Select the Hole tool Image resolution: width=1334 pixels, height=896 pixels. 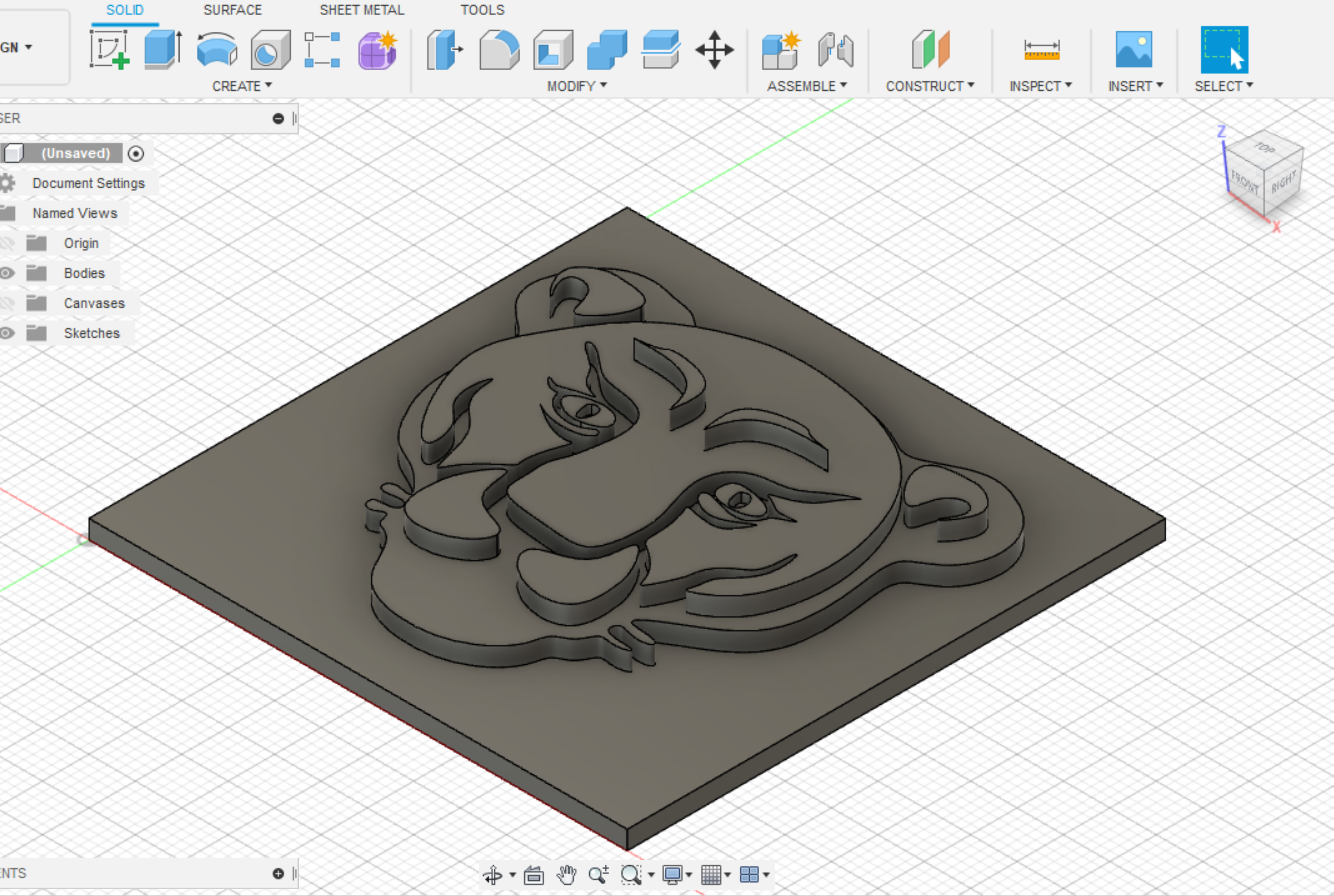270,49
